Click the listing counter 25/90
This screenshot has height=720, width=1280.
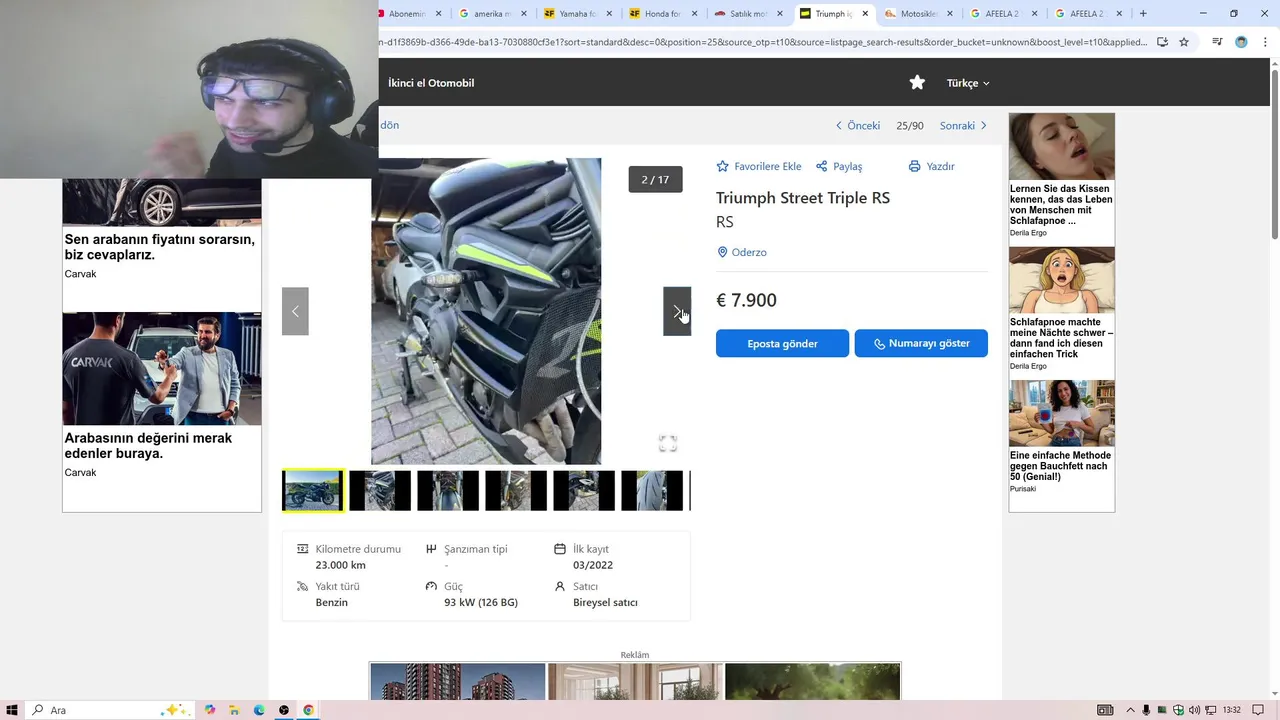pos(910,125)
